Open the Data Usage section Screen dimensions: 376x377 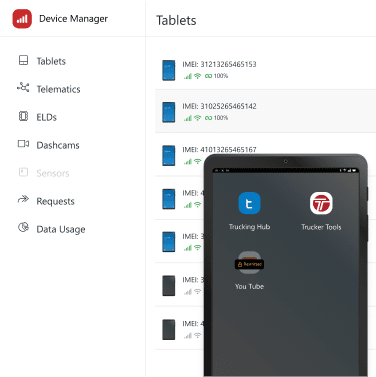point(61,229)
